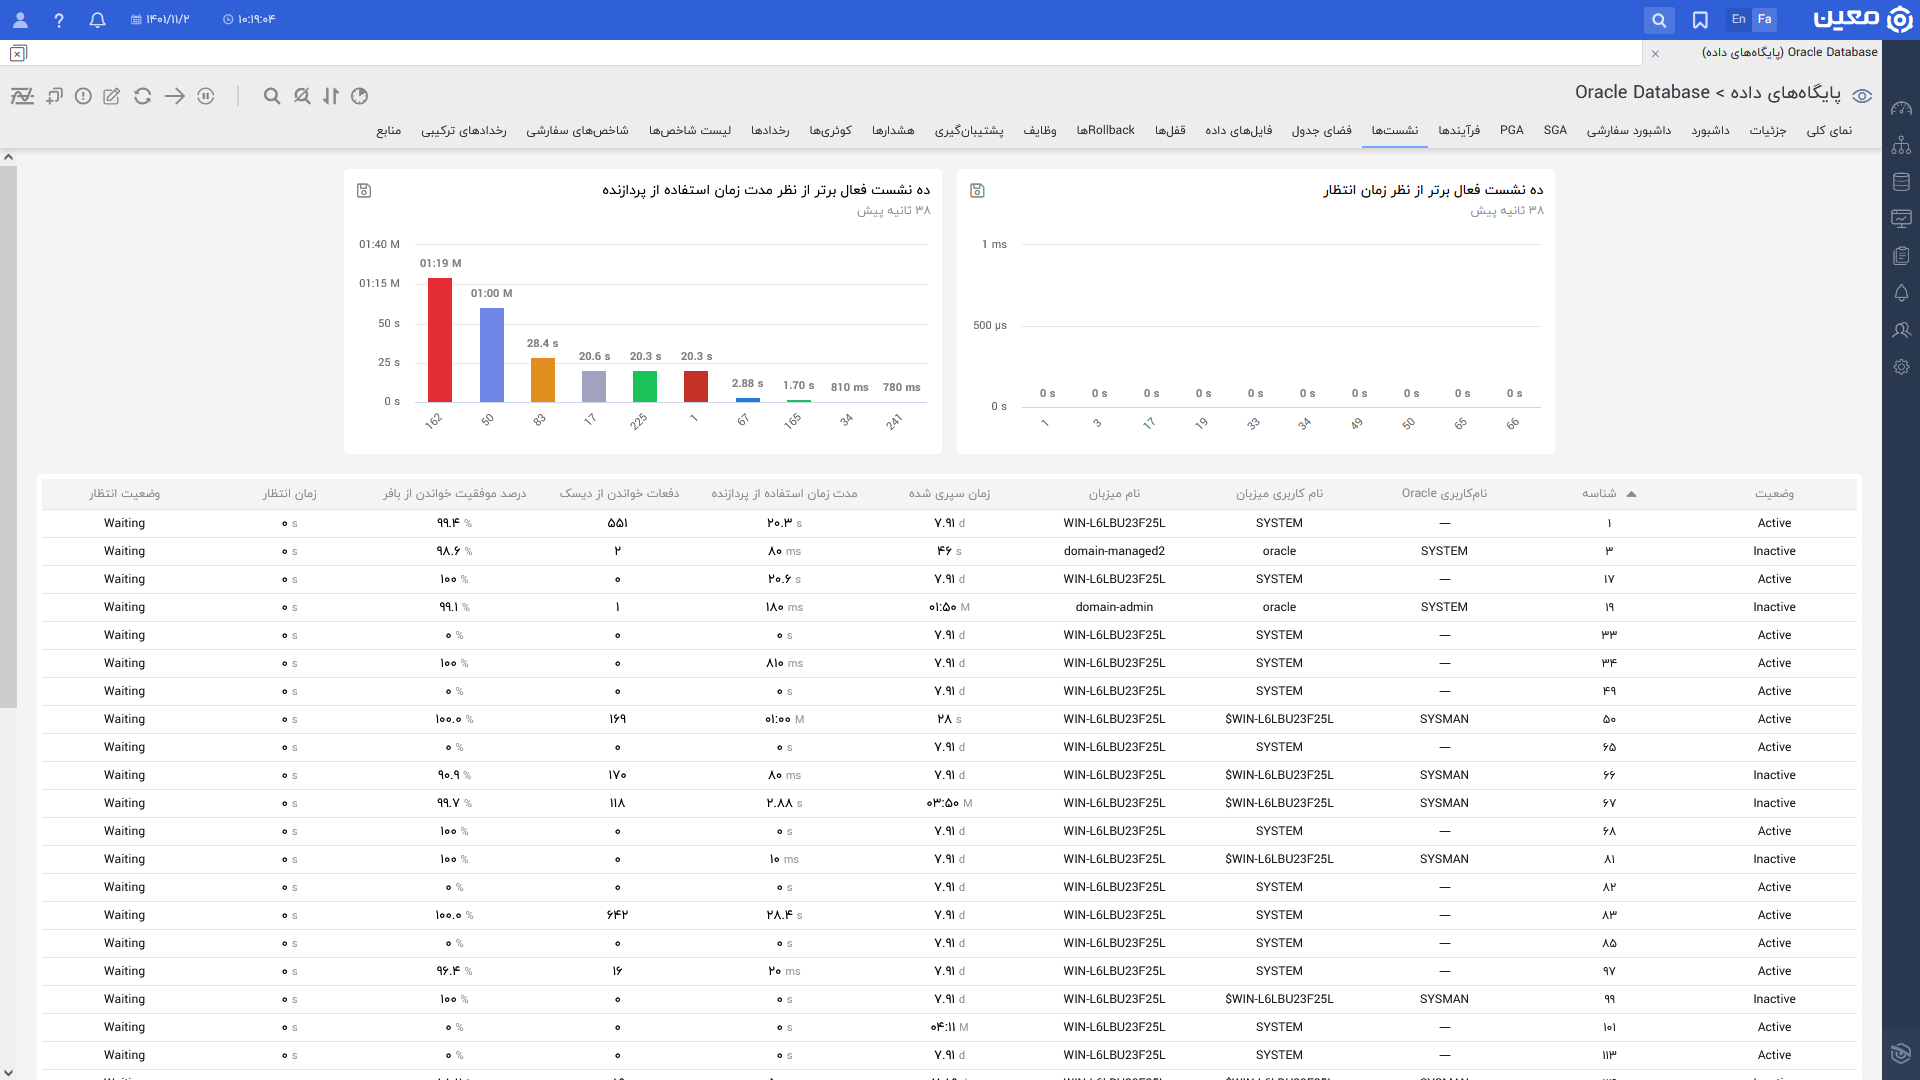Sort by نام‌کاربری Oracle header
The image size is (1920, 1080).
point(1444,494)
